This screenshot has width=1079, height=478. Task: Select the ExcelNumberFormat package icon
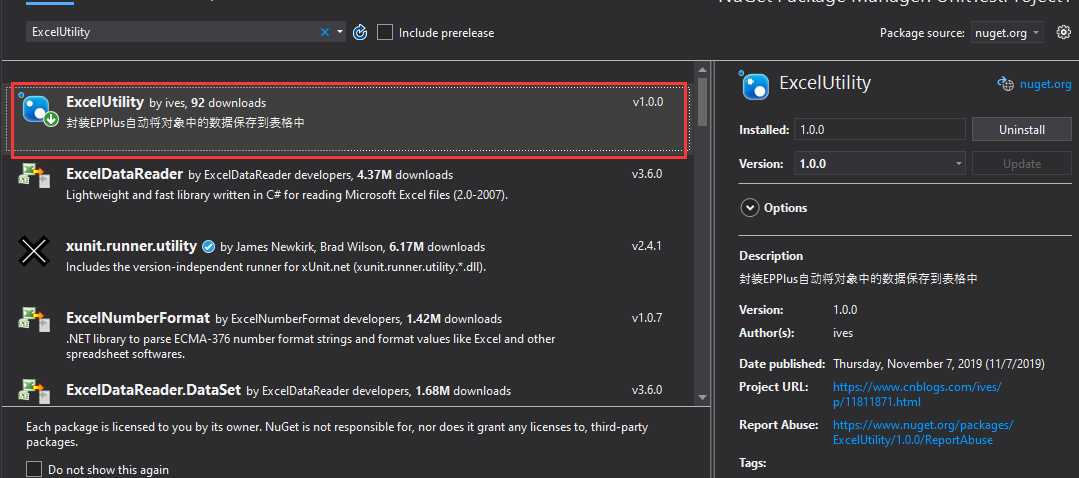tap(34, 320)
